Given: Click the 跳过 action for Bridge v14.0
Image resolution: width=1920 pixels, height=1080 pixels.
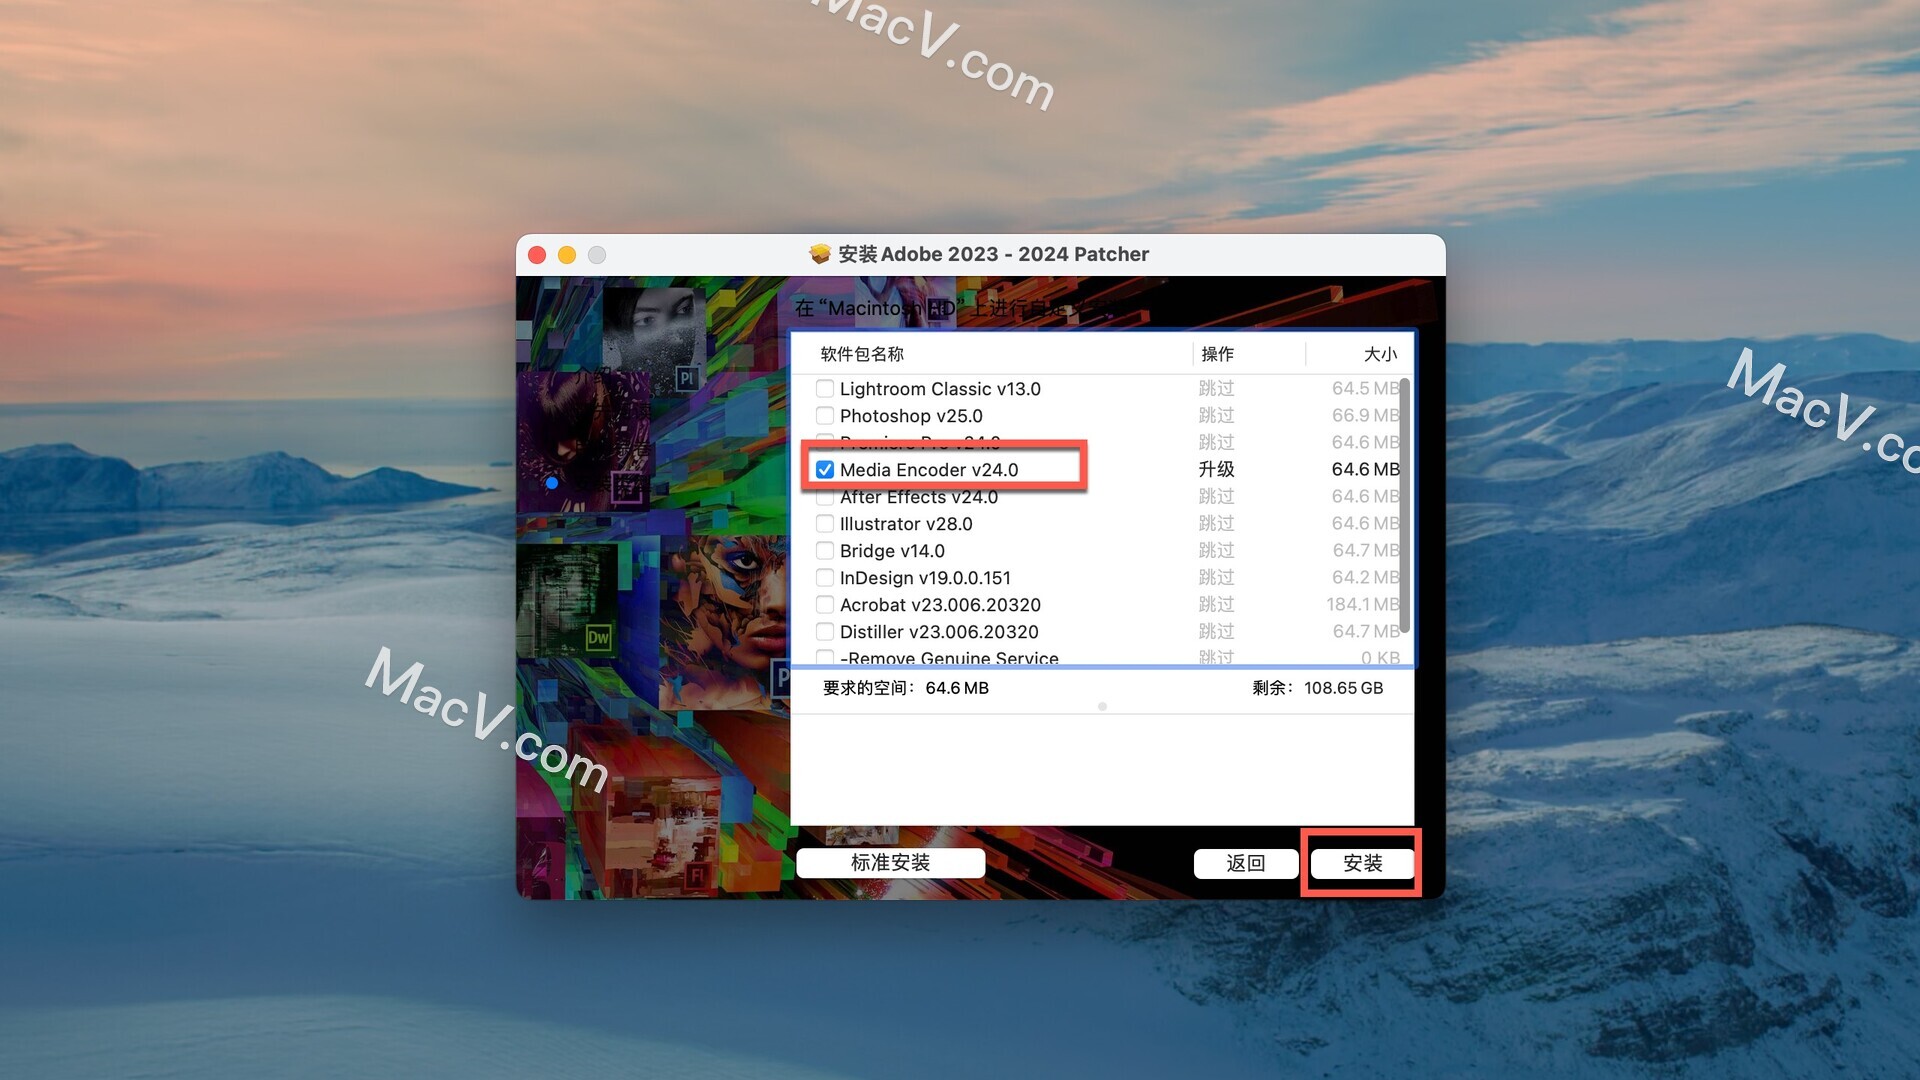Looking at the screenshot, I should 1216,550.
